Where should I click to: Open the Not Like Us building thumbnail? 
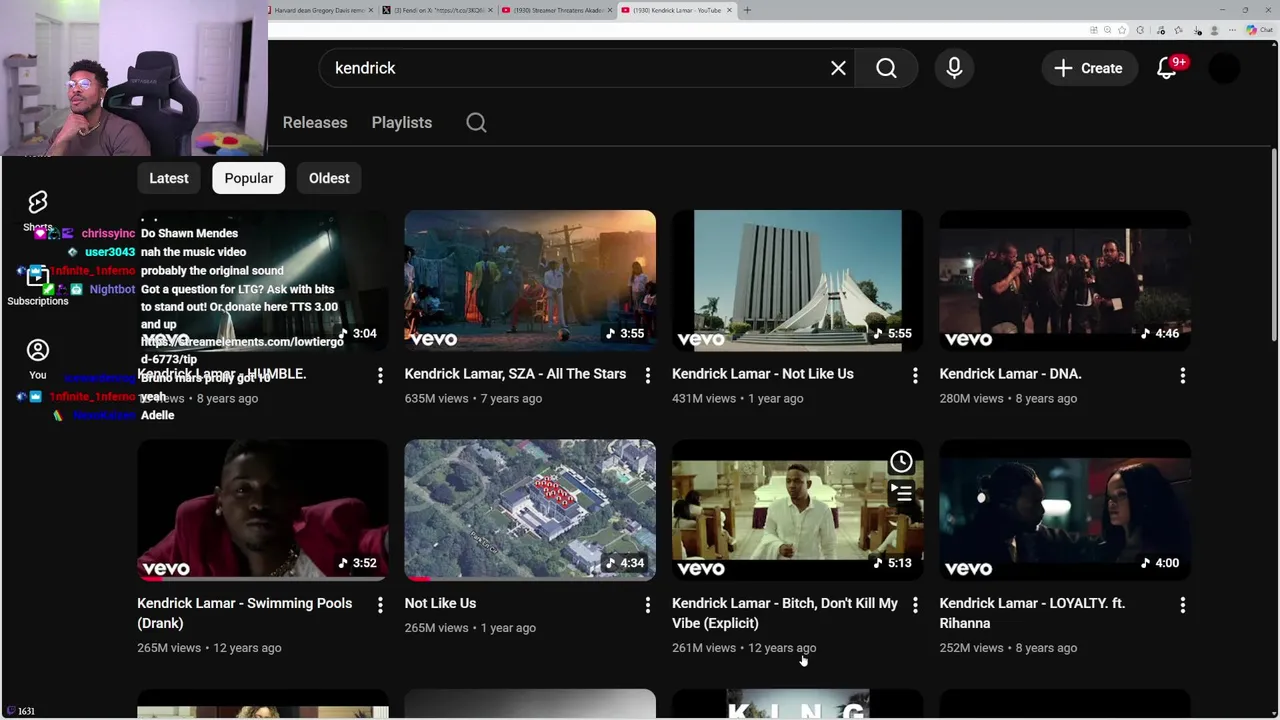tap(797, 280)
